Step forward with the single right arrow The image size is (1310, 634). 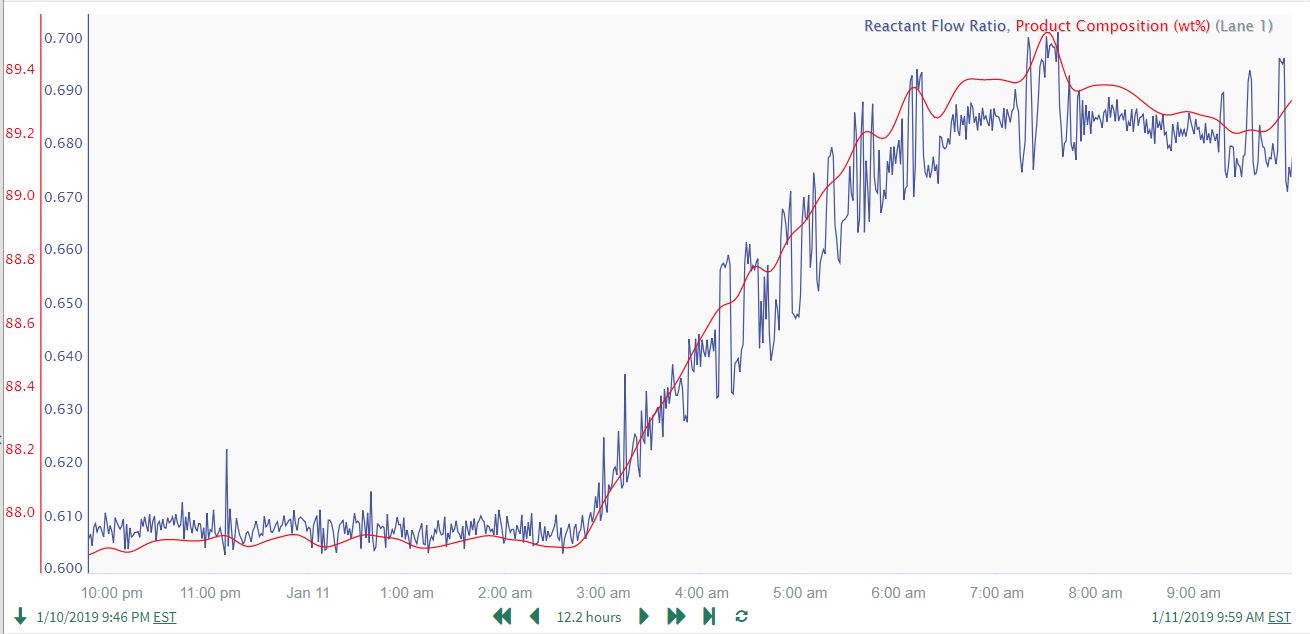[x=644, y=616]
